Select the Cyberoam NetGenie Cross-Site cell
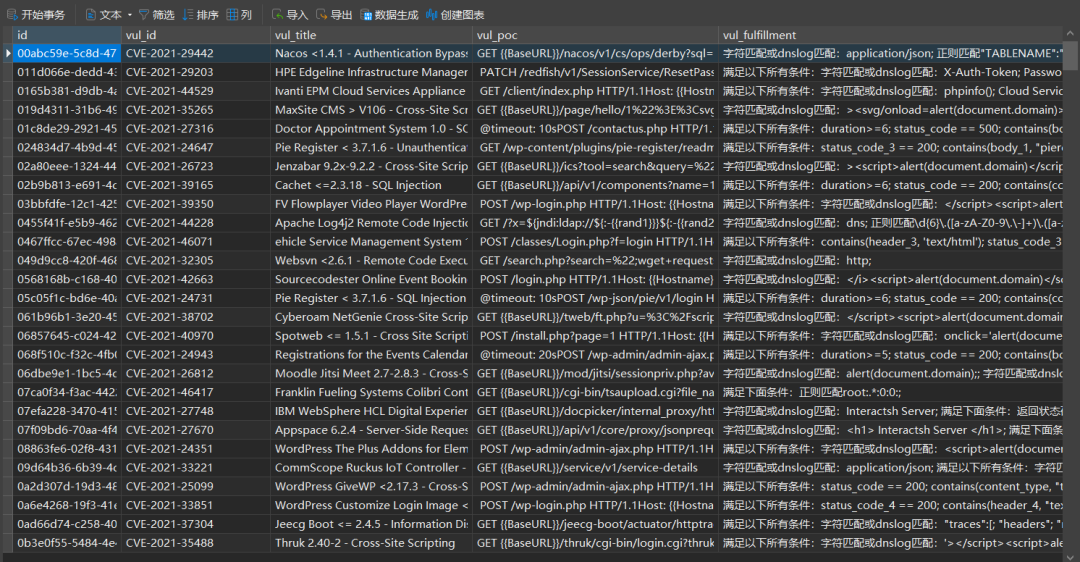The height and width of the screenshot is (562, 1080). 371,317
